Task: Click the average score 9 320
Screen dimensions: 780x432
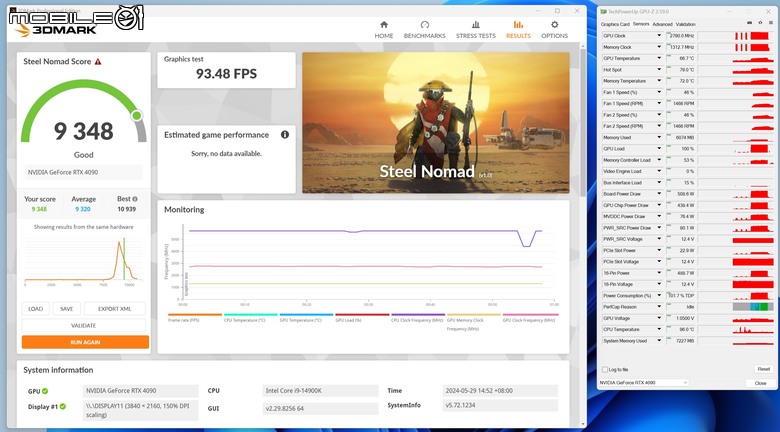Action: (83, 209)
